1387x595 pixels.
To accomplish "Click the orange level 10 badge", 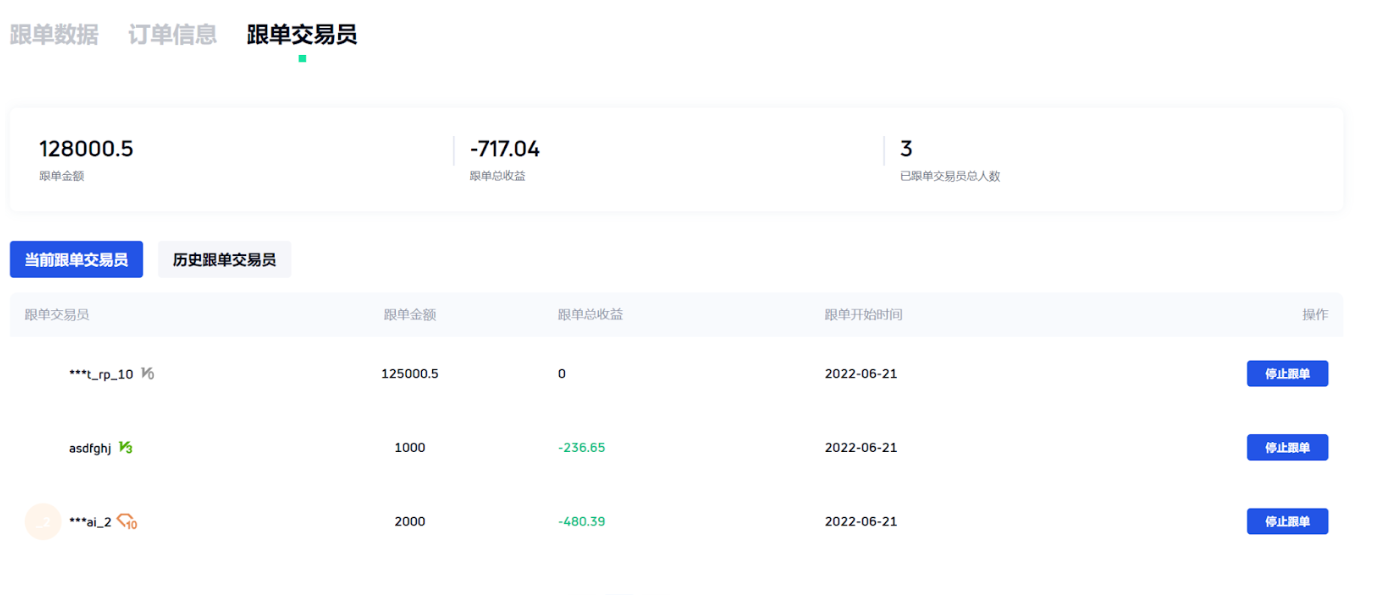I will 127,521.
